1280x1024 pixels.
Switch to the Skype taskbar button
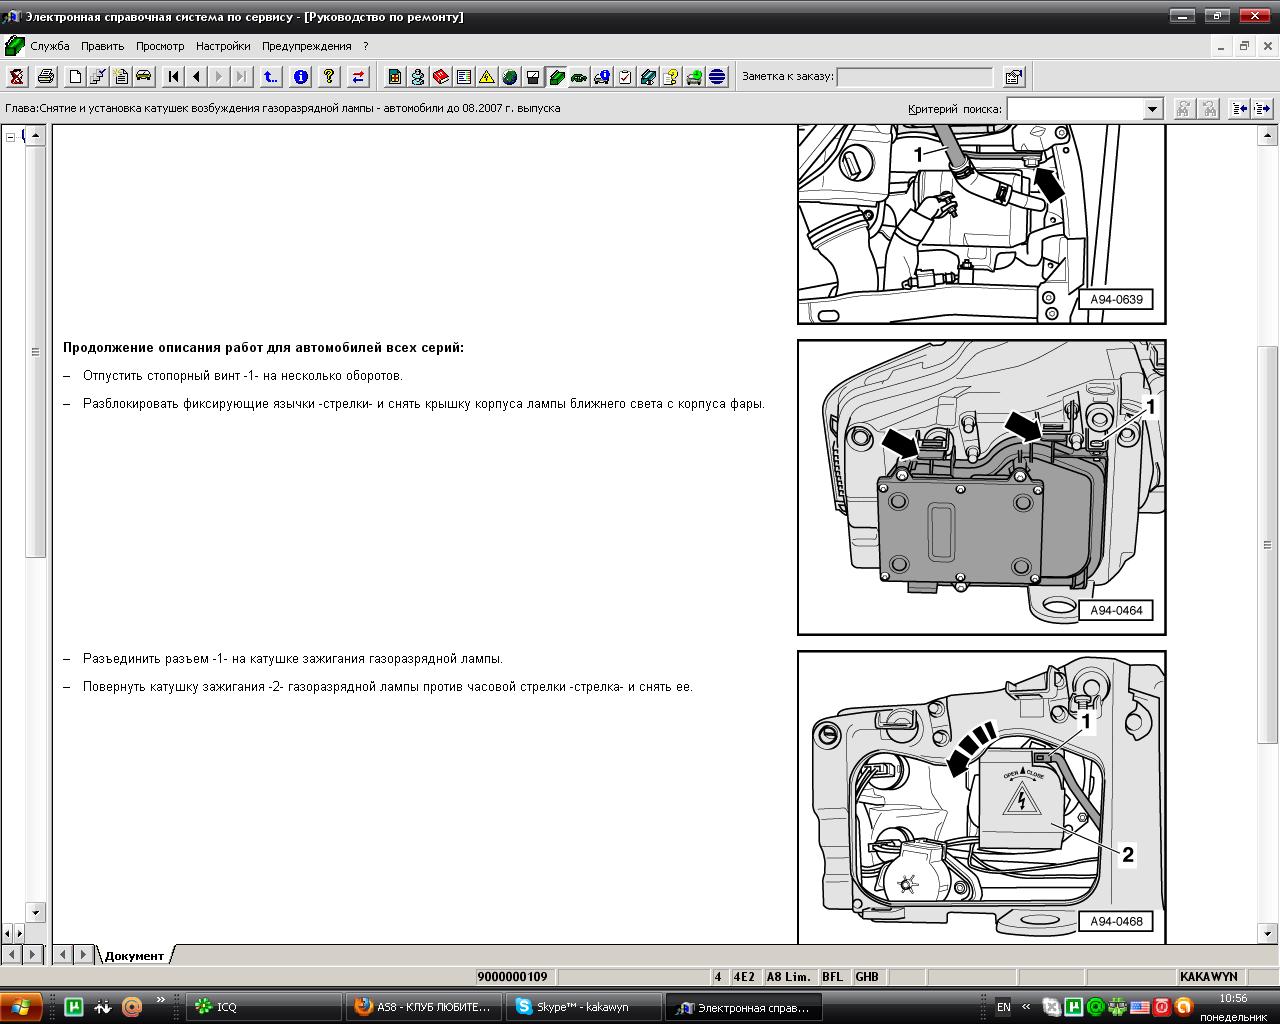[x=584, y=1007]
